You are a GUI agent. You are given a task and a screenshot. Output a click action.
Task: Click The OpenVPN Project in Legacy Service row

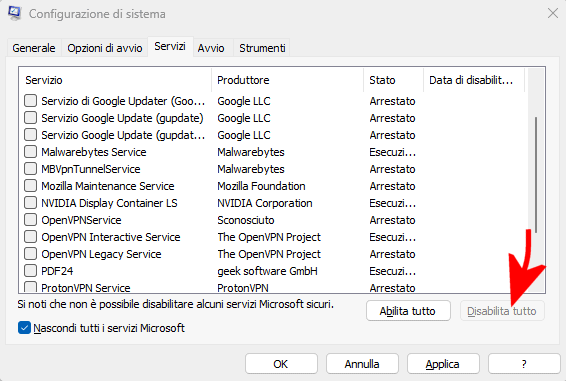[x=269, y=254]
